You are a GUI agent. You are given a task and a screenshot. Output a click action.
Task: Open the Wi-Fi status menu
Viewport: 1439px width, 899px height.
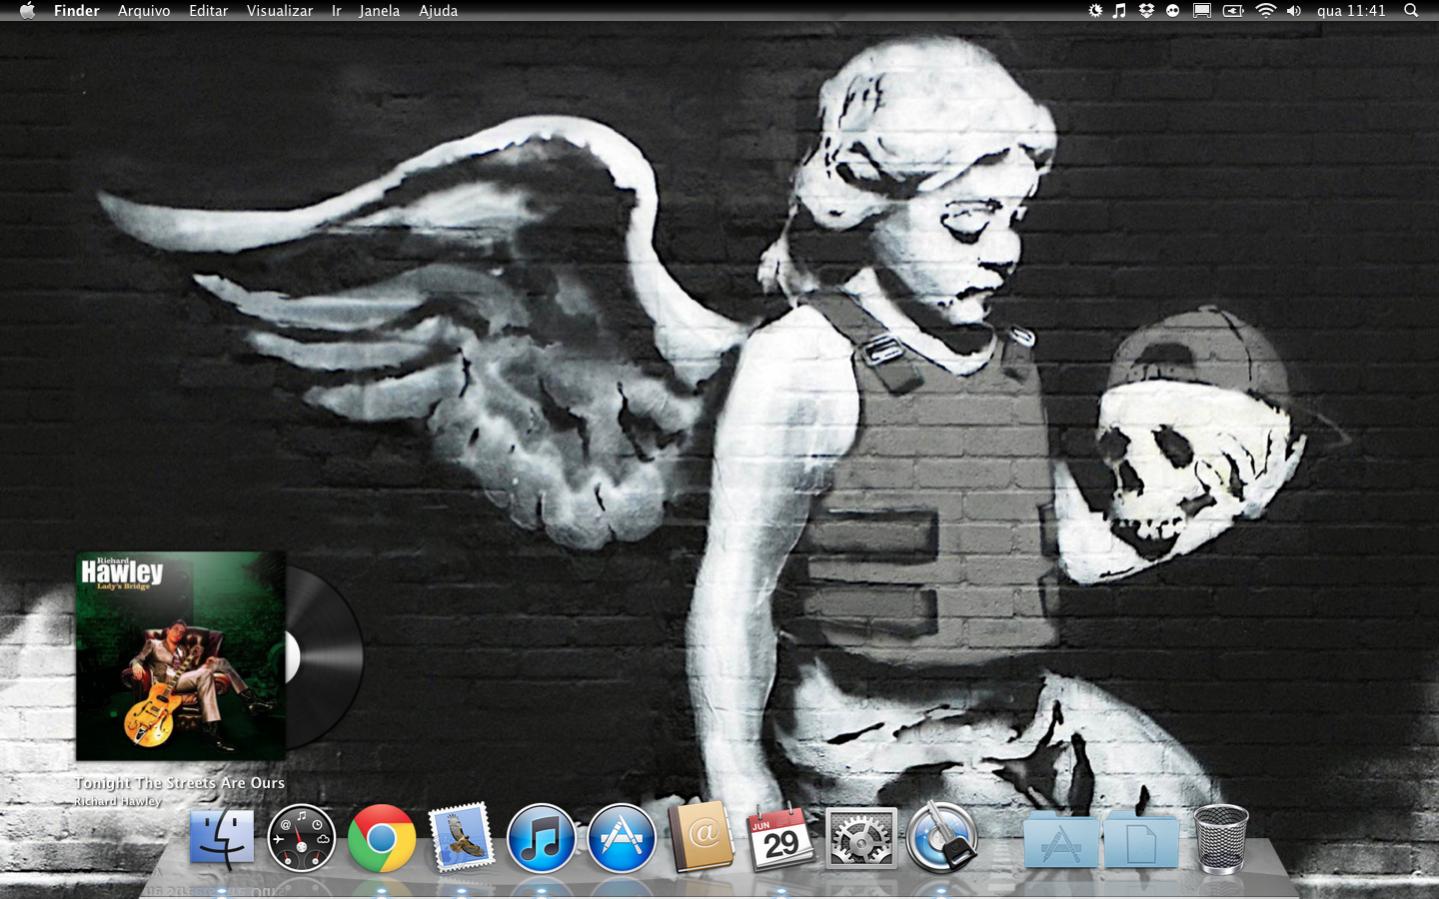(1266, 10)
